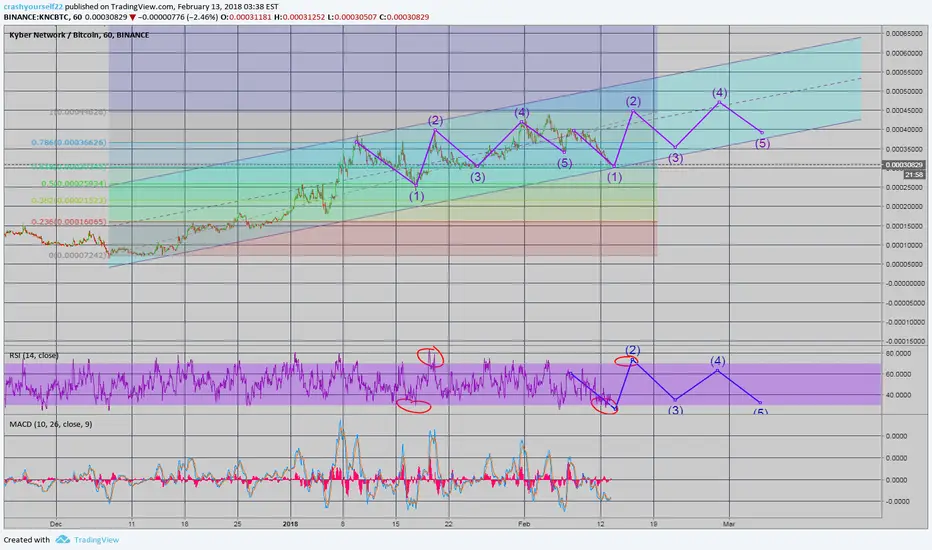The width and height of the screenshot is (932, 550).
Task: Click the 60 interval value after KNCBTC in header
Action: click(77, 17)
